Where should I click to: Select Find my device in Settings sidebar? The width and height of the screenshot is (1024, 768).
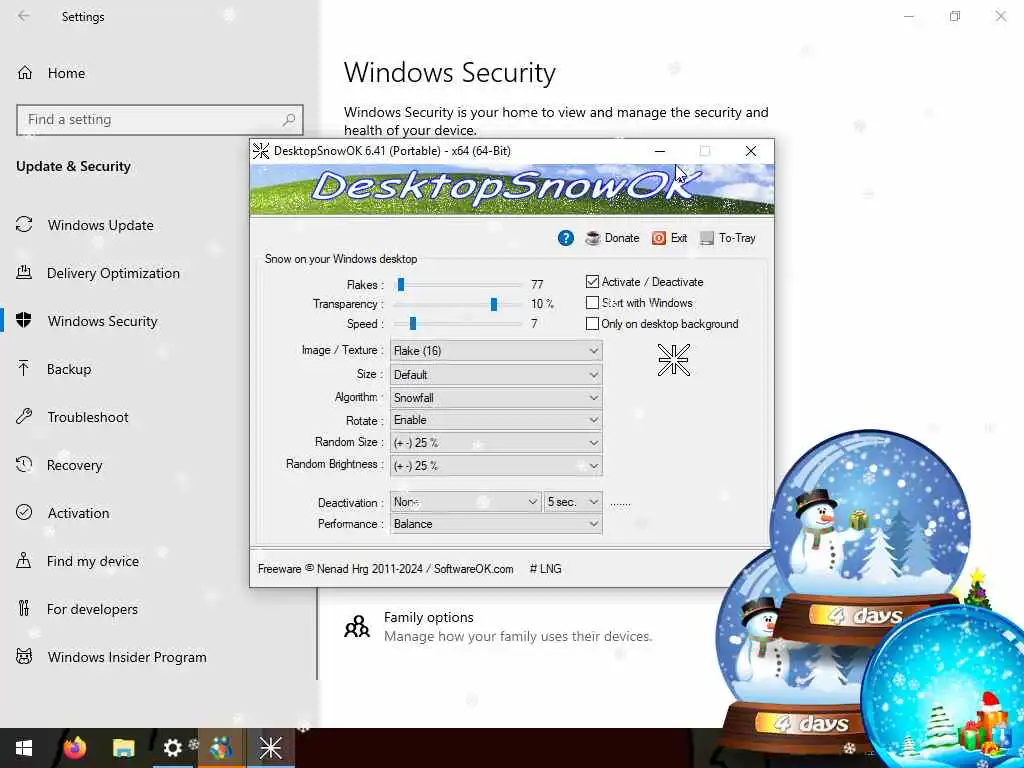(x=93, y=561)
